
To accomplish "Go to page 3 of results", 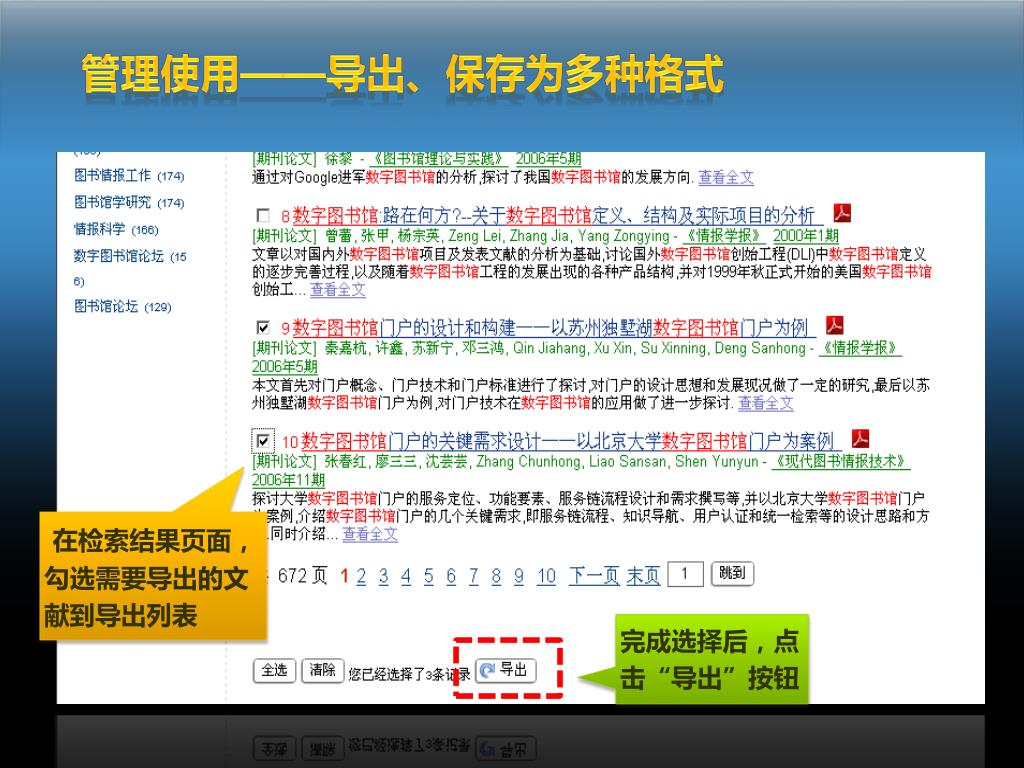I will pos(383,576).
